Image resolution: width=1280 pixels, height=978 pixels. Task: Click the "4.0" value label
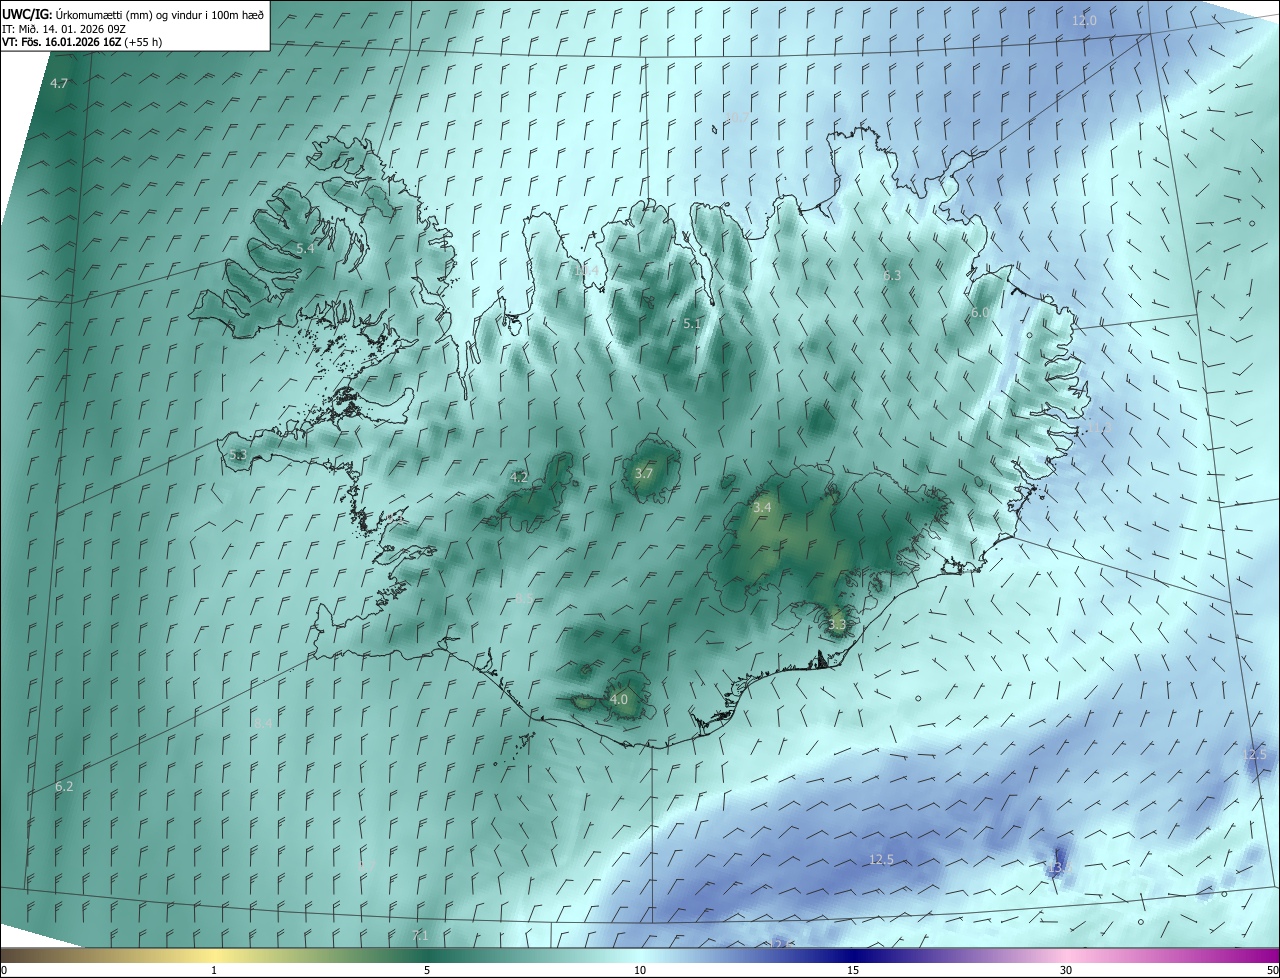tap(619, 700)
